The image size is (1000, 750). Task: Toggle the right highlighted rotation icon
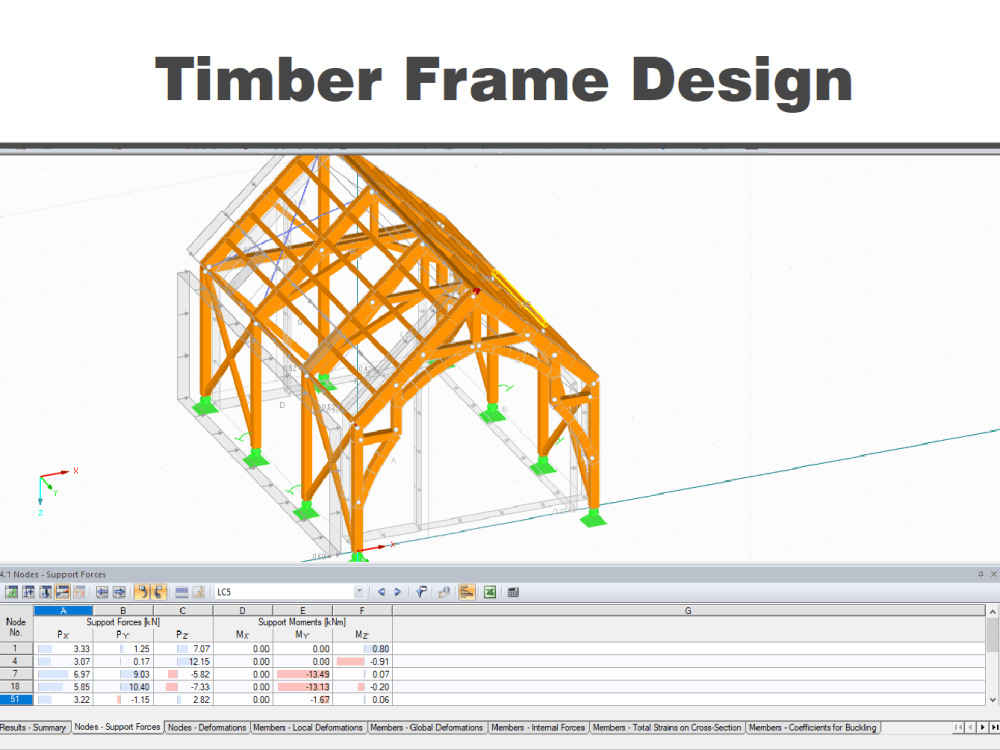click(x=158, y=592)
